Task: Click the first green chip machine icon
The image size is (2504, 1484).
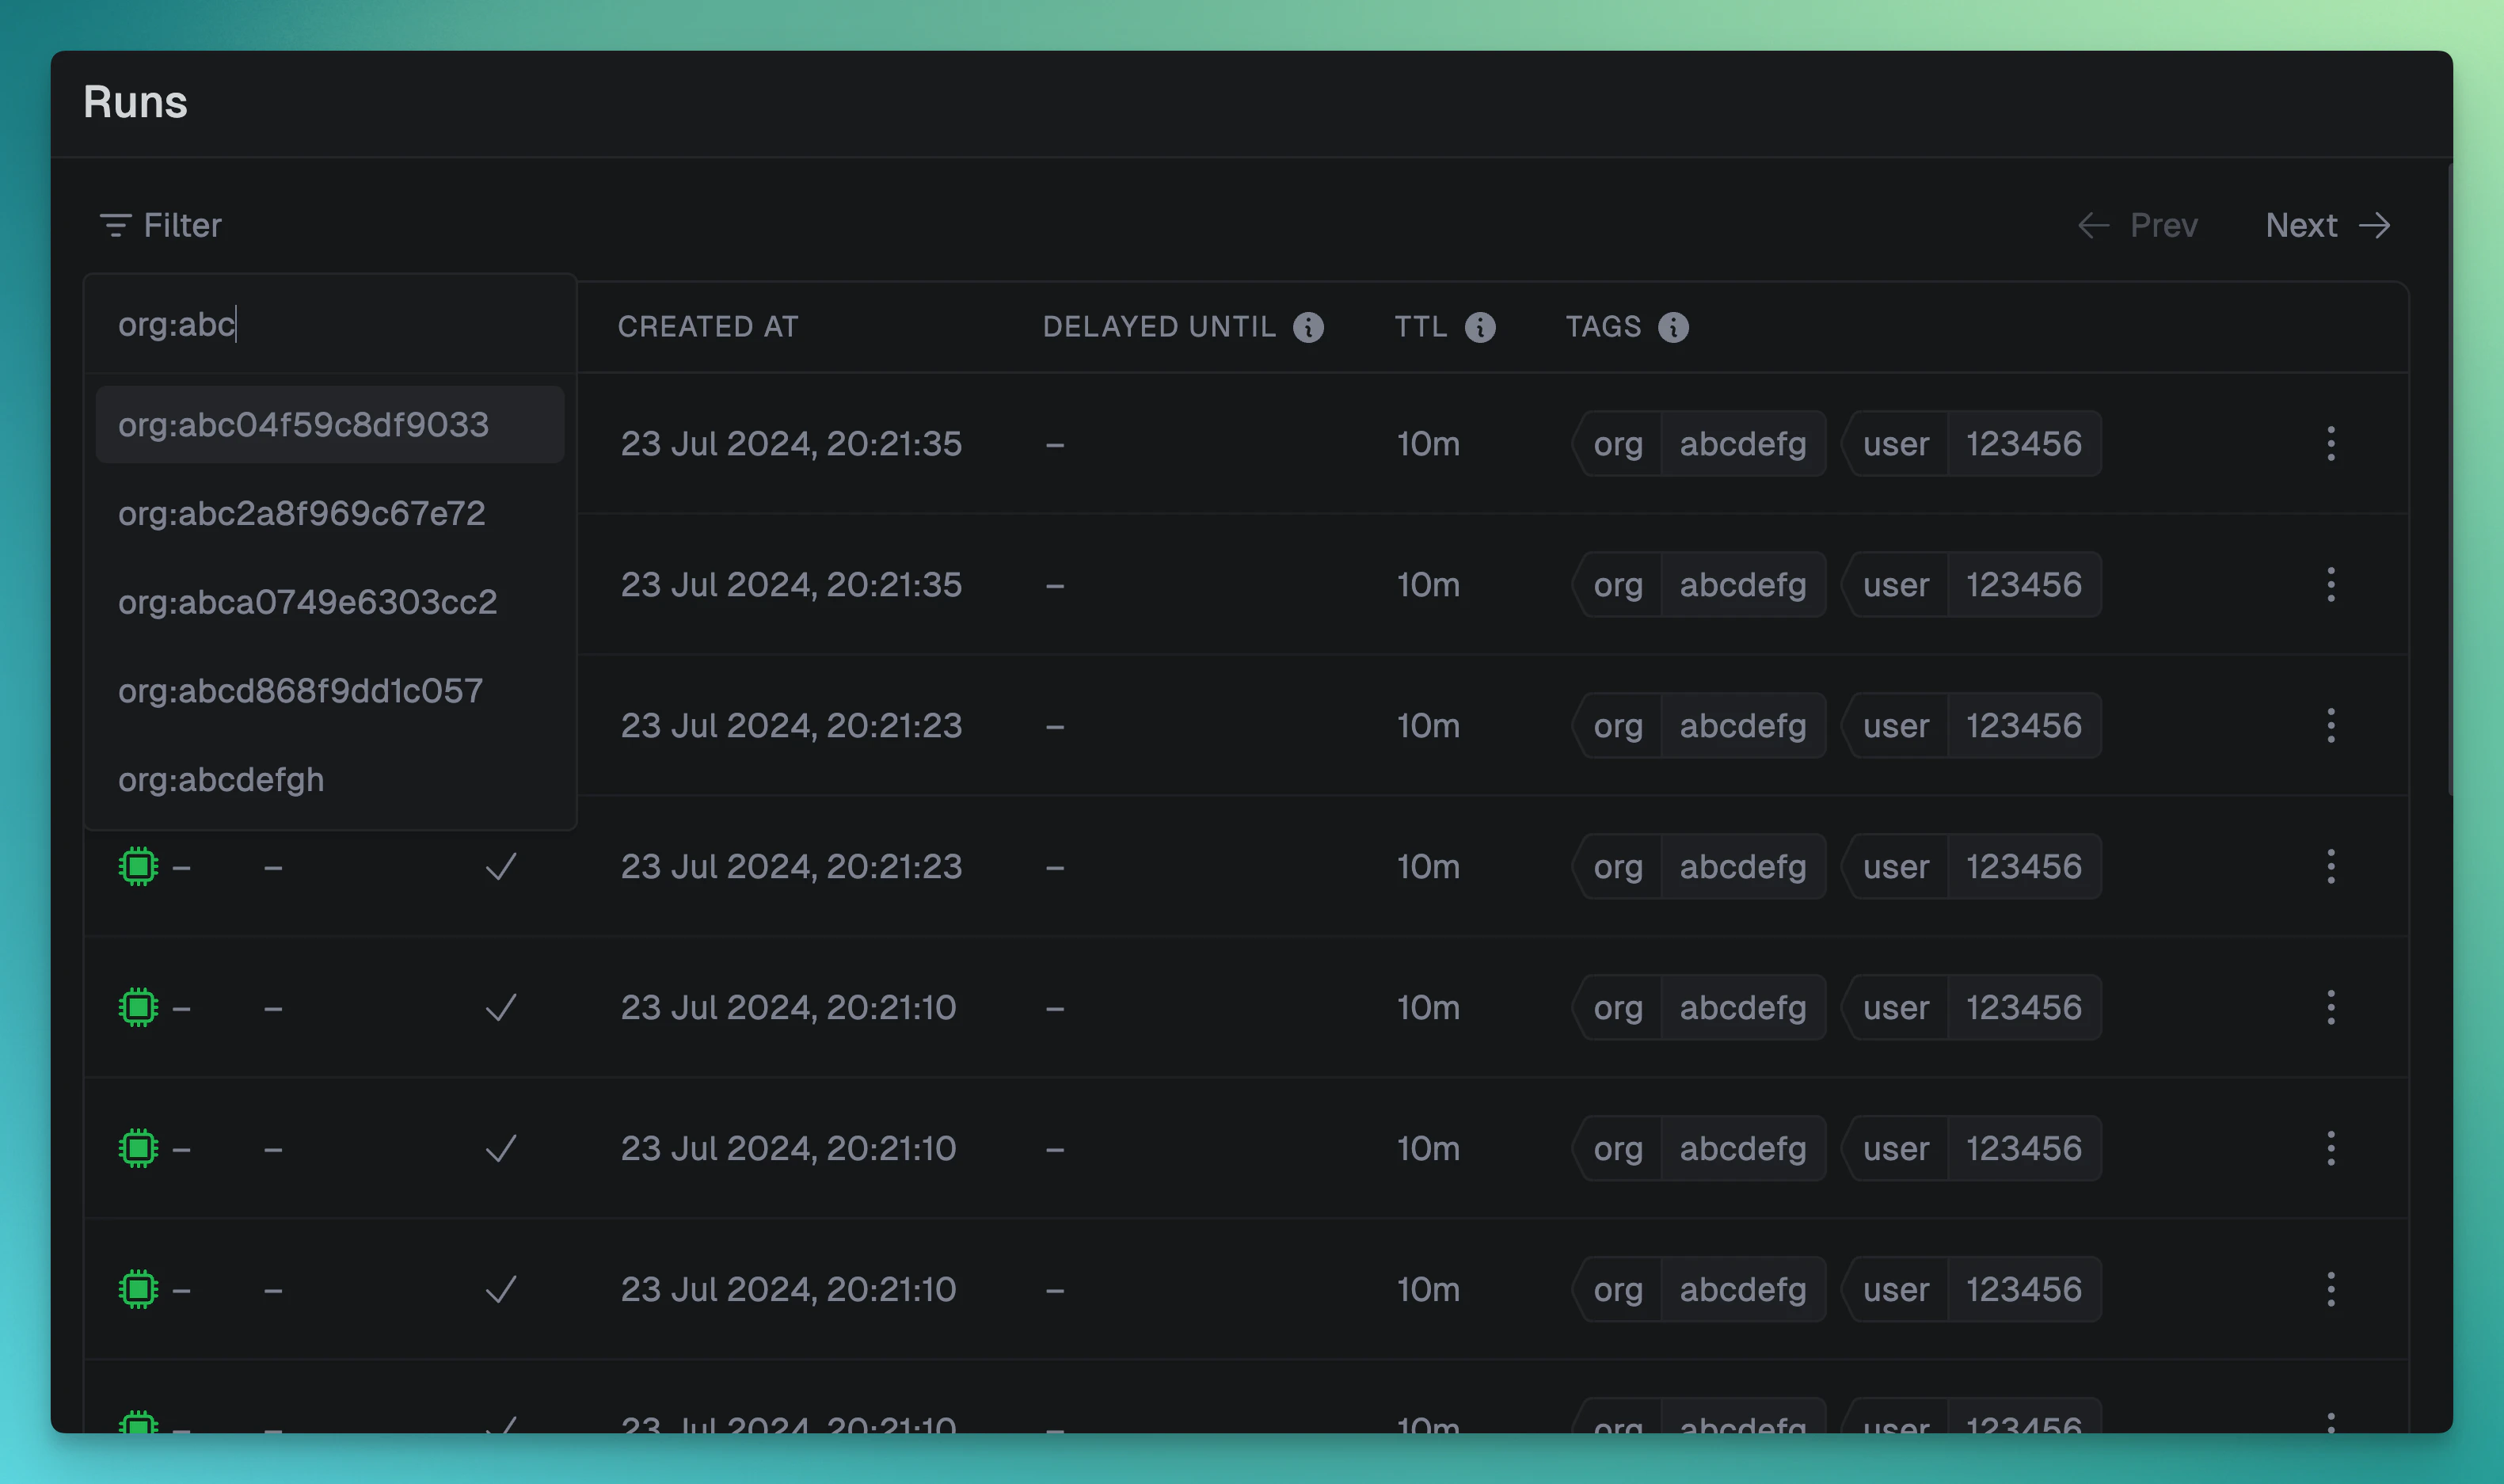Action: (x=138, y=866)
